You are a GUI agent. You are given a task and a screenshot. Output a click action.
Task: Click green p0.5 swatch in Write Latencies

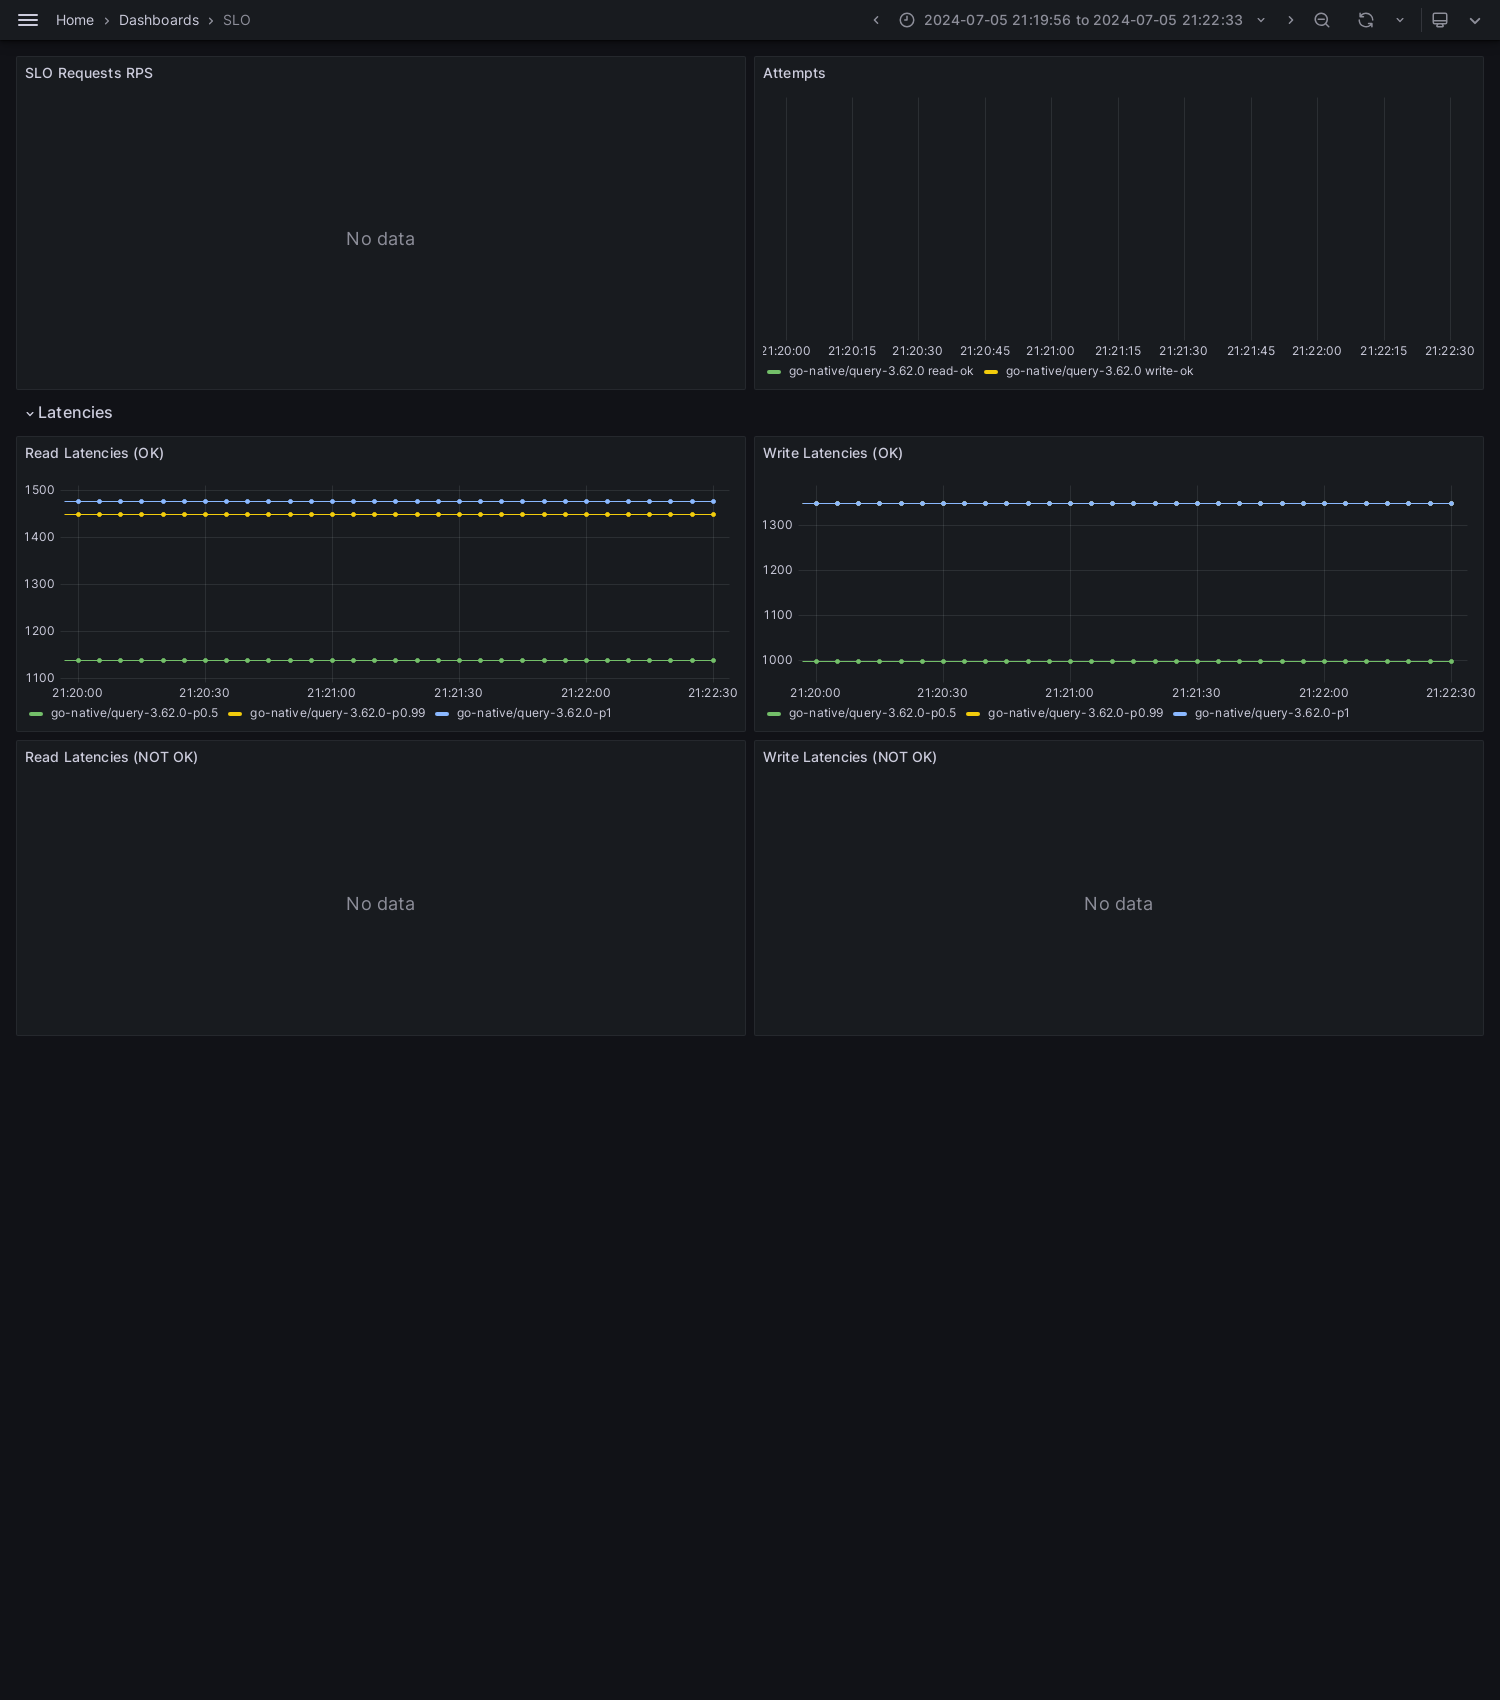(774, 714)
